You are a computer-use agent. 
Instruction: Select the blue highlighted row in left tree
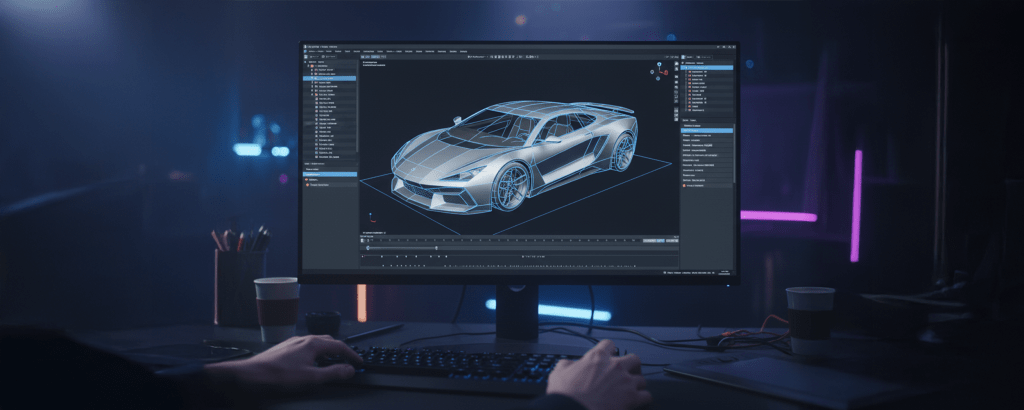coord(330,78)
